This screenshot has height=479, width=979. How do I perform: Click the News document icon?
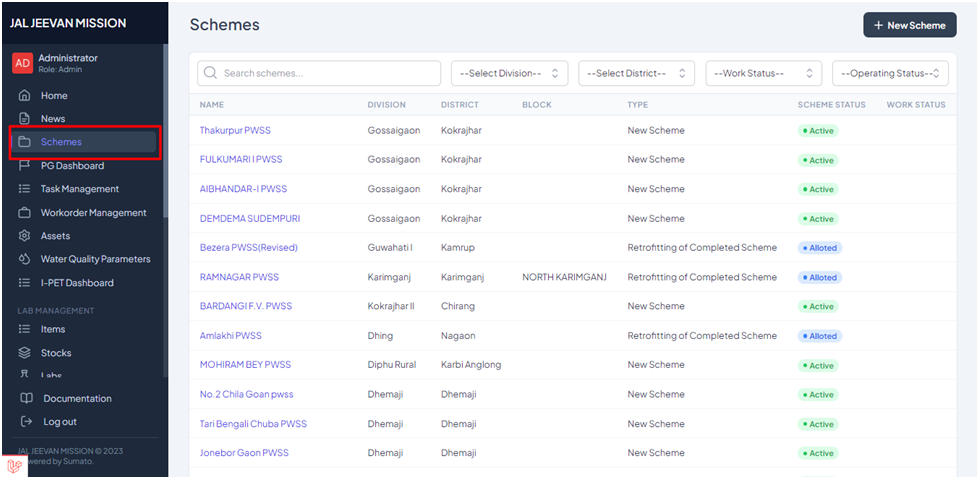click(x=25, y=119)
